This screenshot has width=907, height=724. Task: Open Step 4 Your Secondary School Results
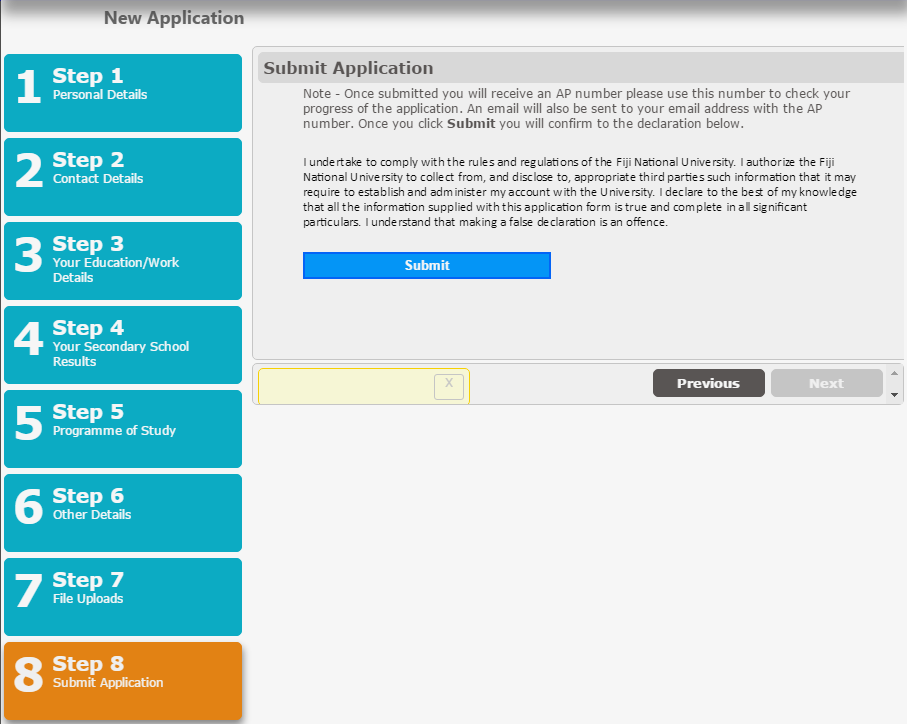[x=123, y=345]
